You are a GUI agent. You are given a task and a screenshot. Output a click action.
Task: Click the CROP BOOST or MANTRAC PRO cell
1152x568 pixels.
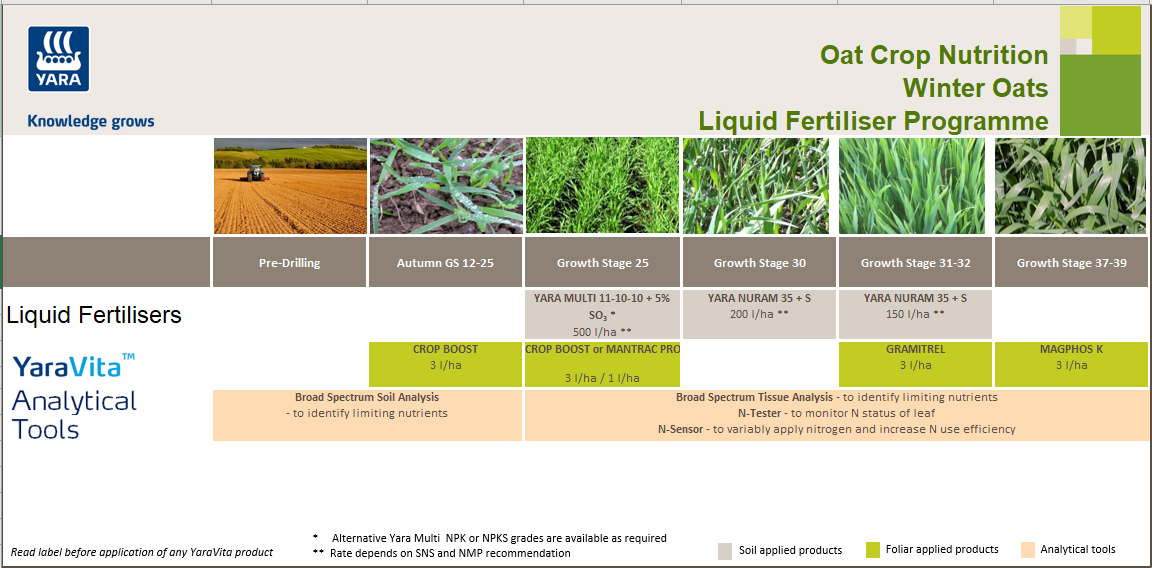(x=602, y=364)
